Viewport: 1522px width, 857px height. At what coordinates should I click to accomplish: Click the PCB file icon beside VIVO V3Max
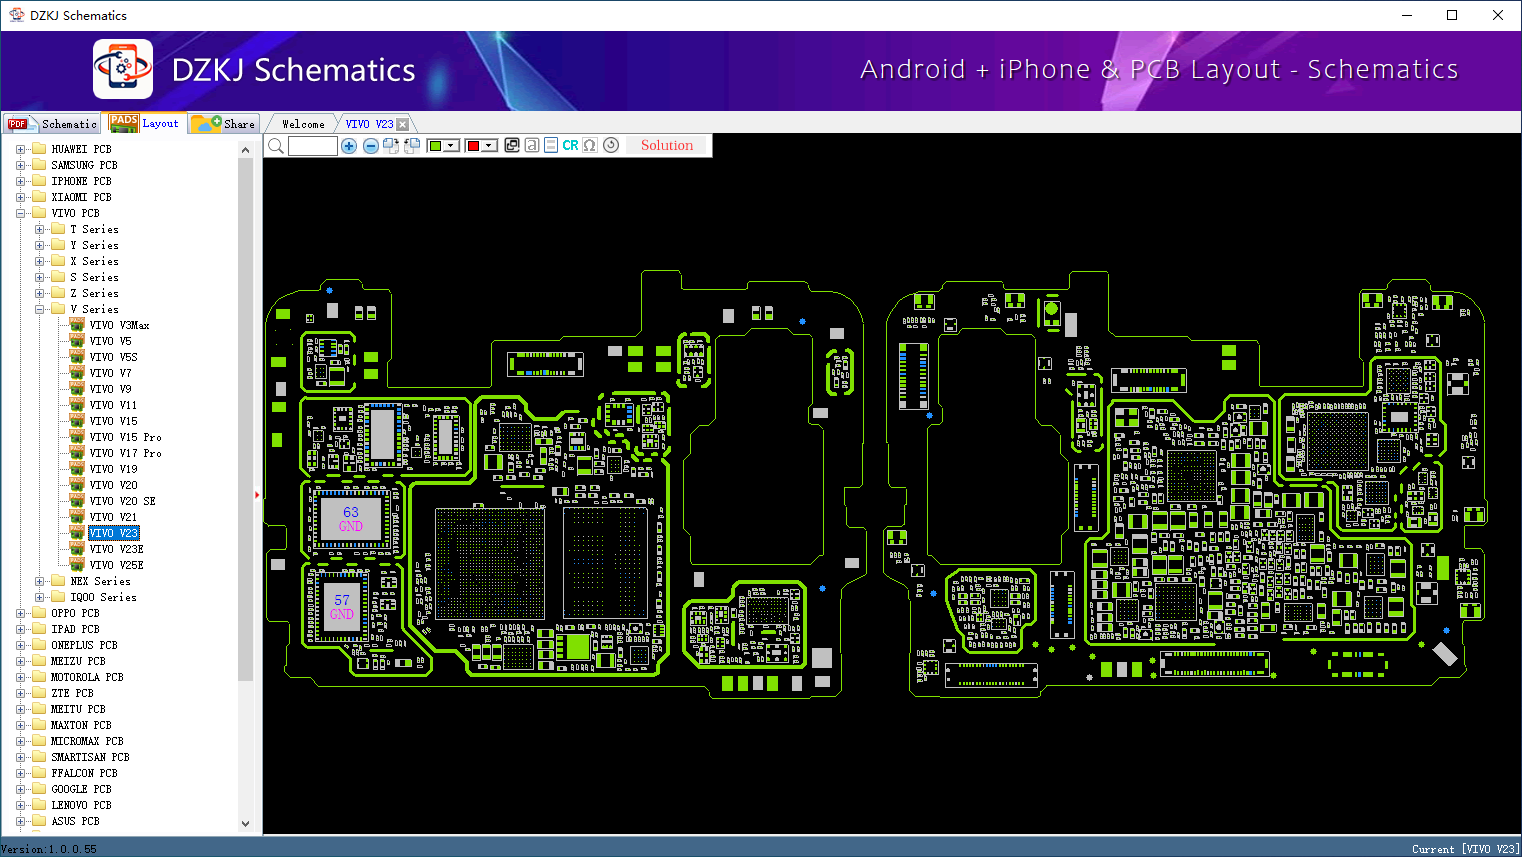coord(77,325)
